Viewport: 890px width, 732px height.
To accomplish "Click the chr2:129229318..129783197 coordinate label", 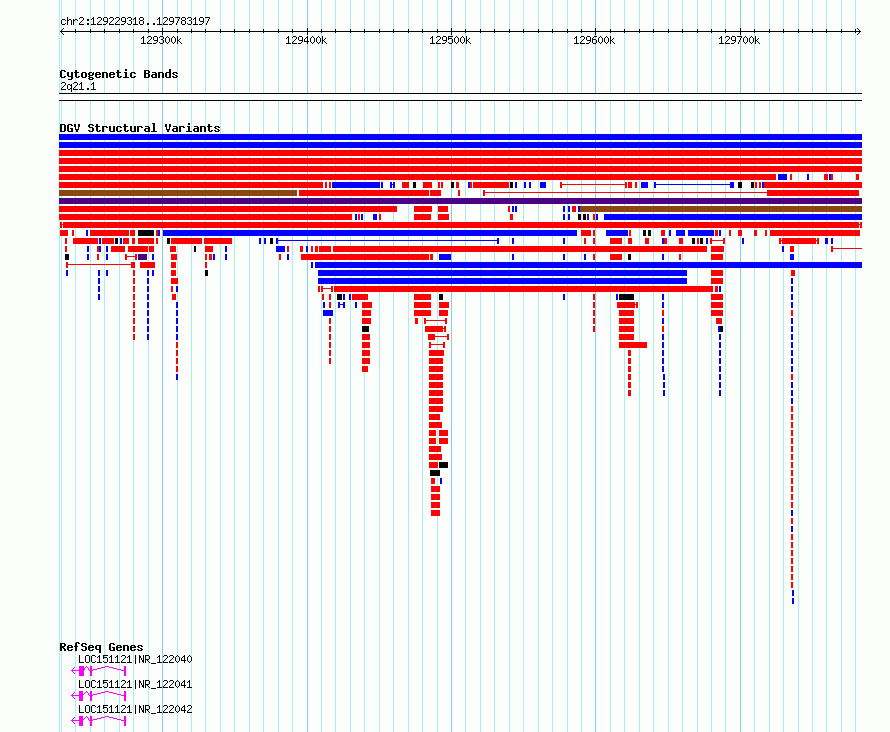I will [x=135, y=22].
